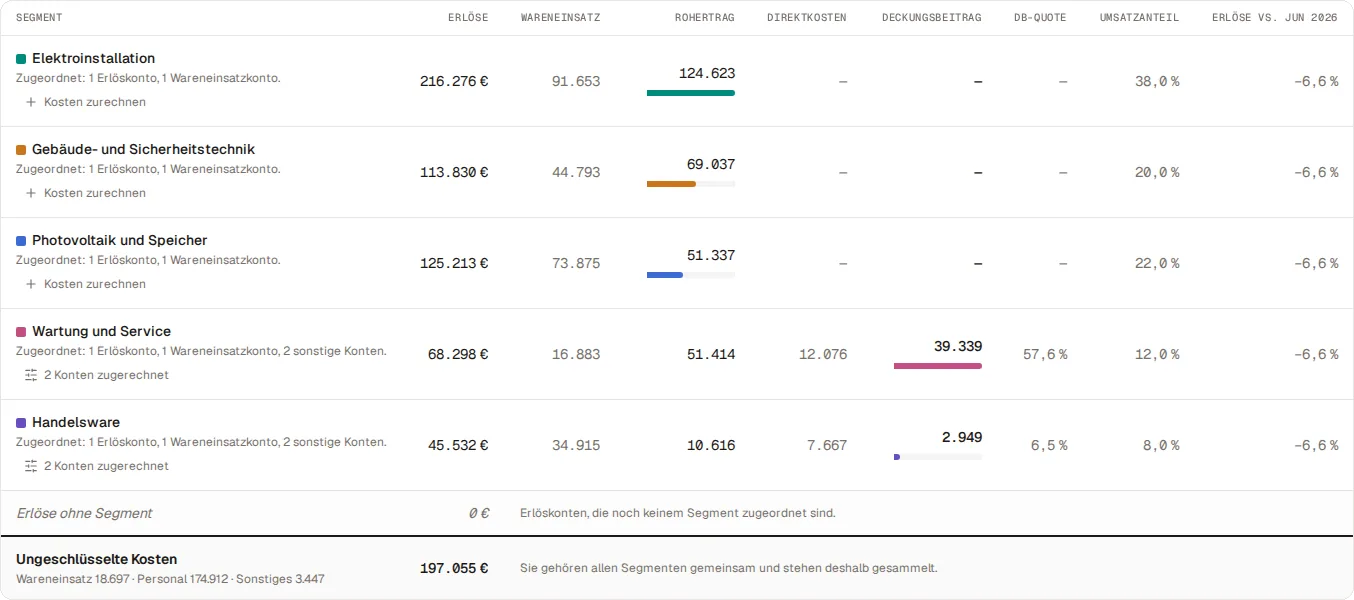Click the Wareneinsatz value 91.653

coord(576,81)
